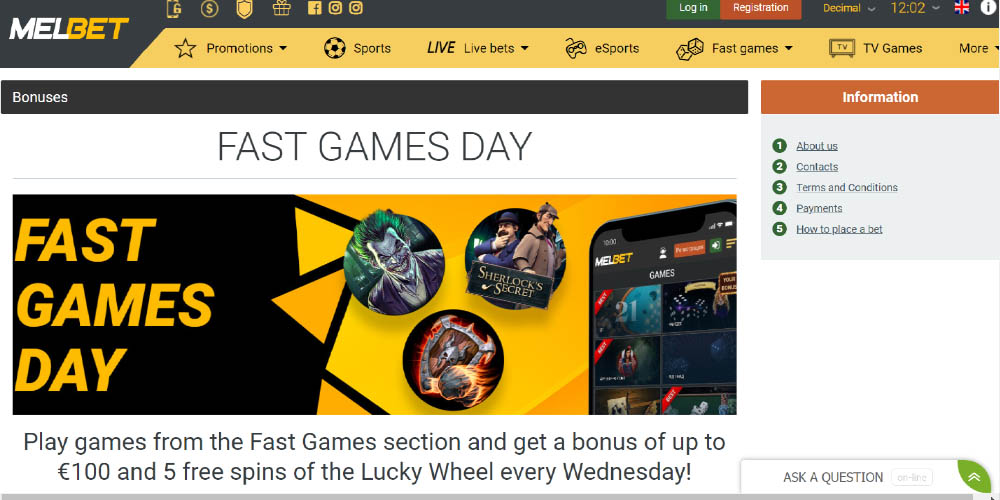1000x500 pixels.
Task: Expand the Decimal odds format dropdown
Action: (x=849, y=8)
